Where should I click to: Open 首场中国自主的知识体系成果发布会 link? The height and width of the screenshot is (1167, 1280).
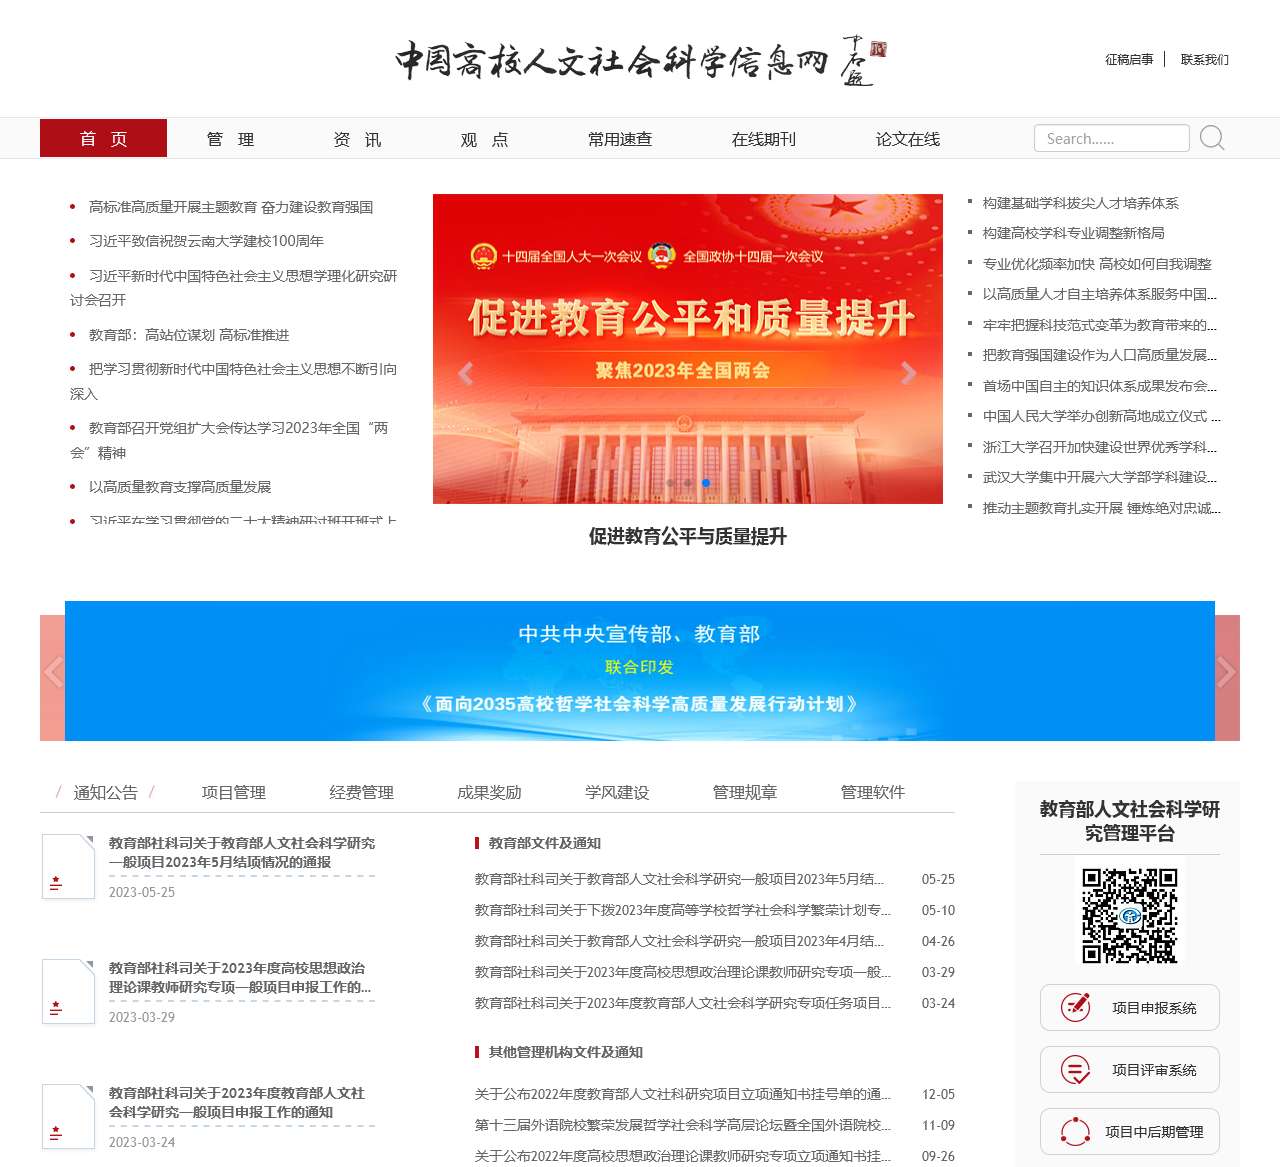click(x=1100, y=386)
